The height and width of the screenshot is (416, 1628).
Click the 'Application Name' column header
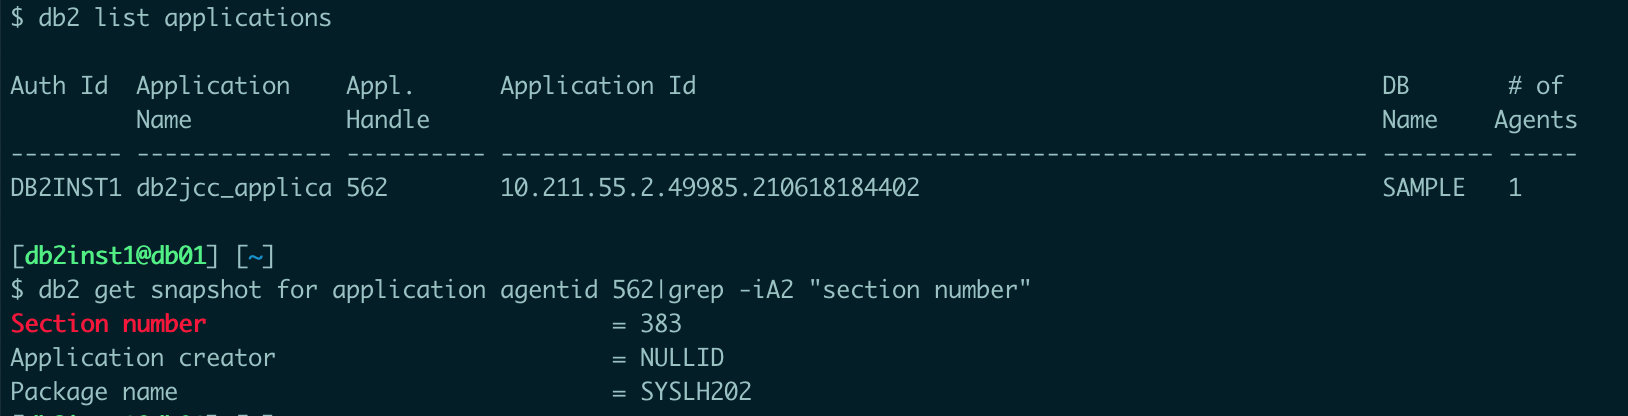[213, 103]
